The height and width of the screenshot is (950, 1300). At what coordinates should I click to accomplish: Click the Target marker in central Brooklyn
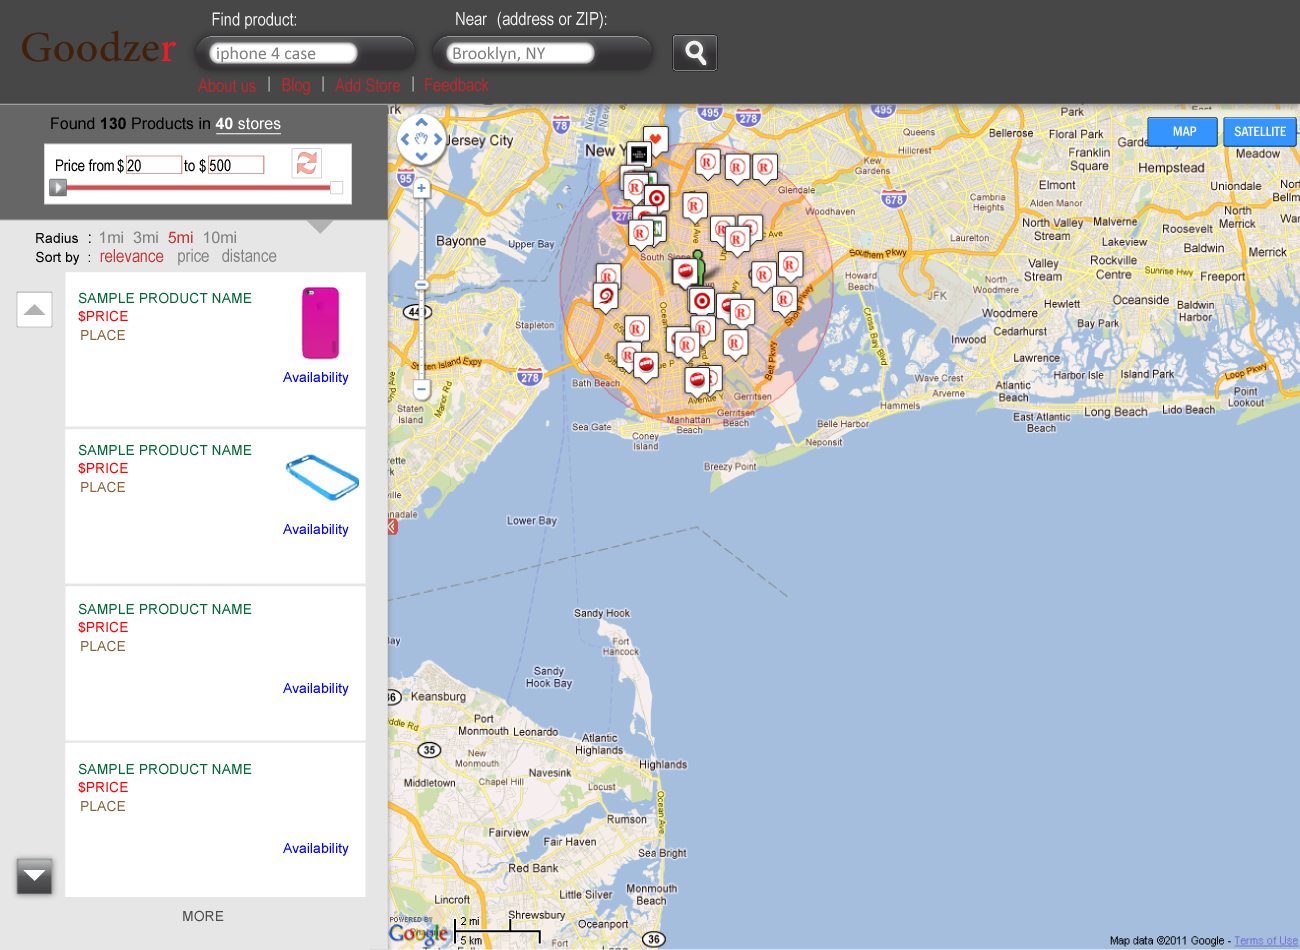click(x=702, y=301)
